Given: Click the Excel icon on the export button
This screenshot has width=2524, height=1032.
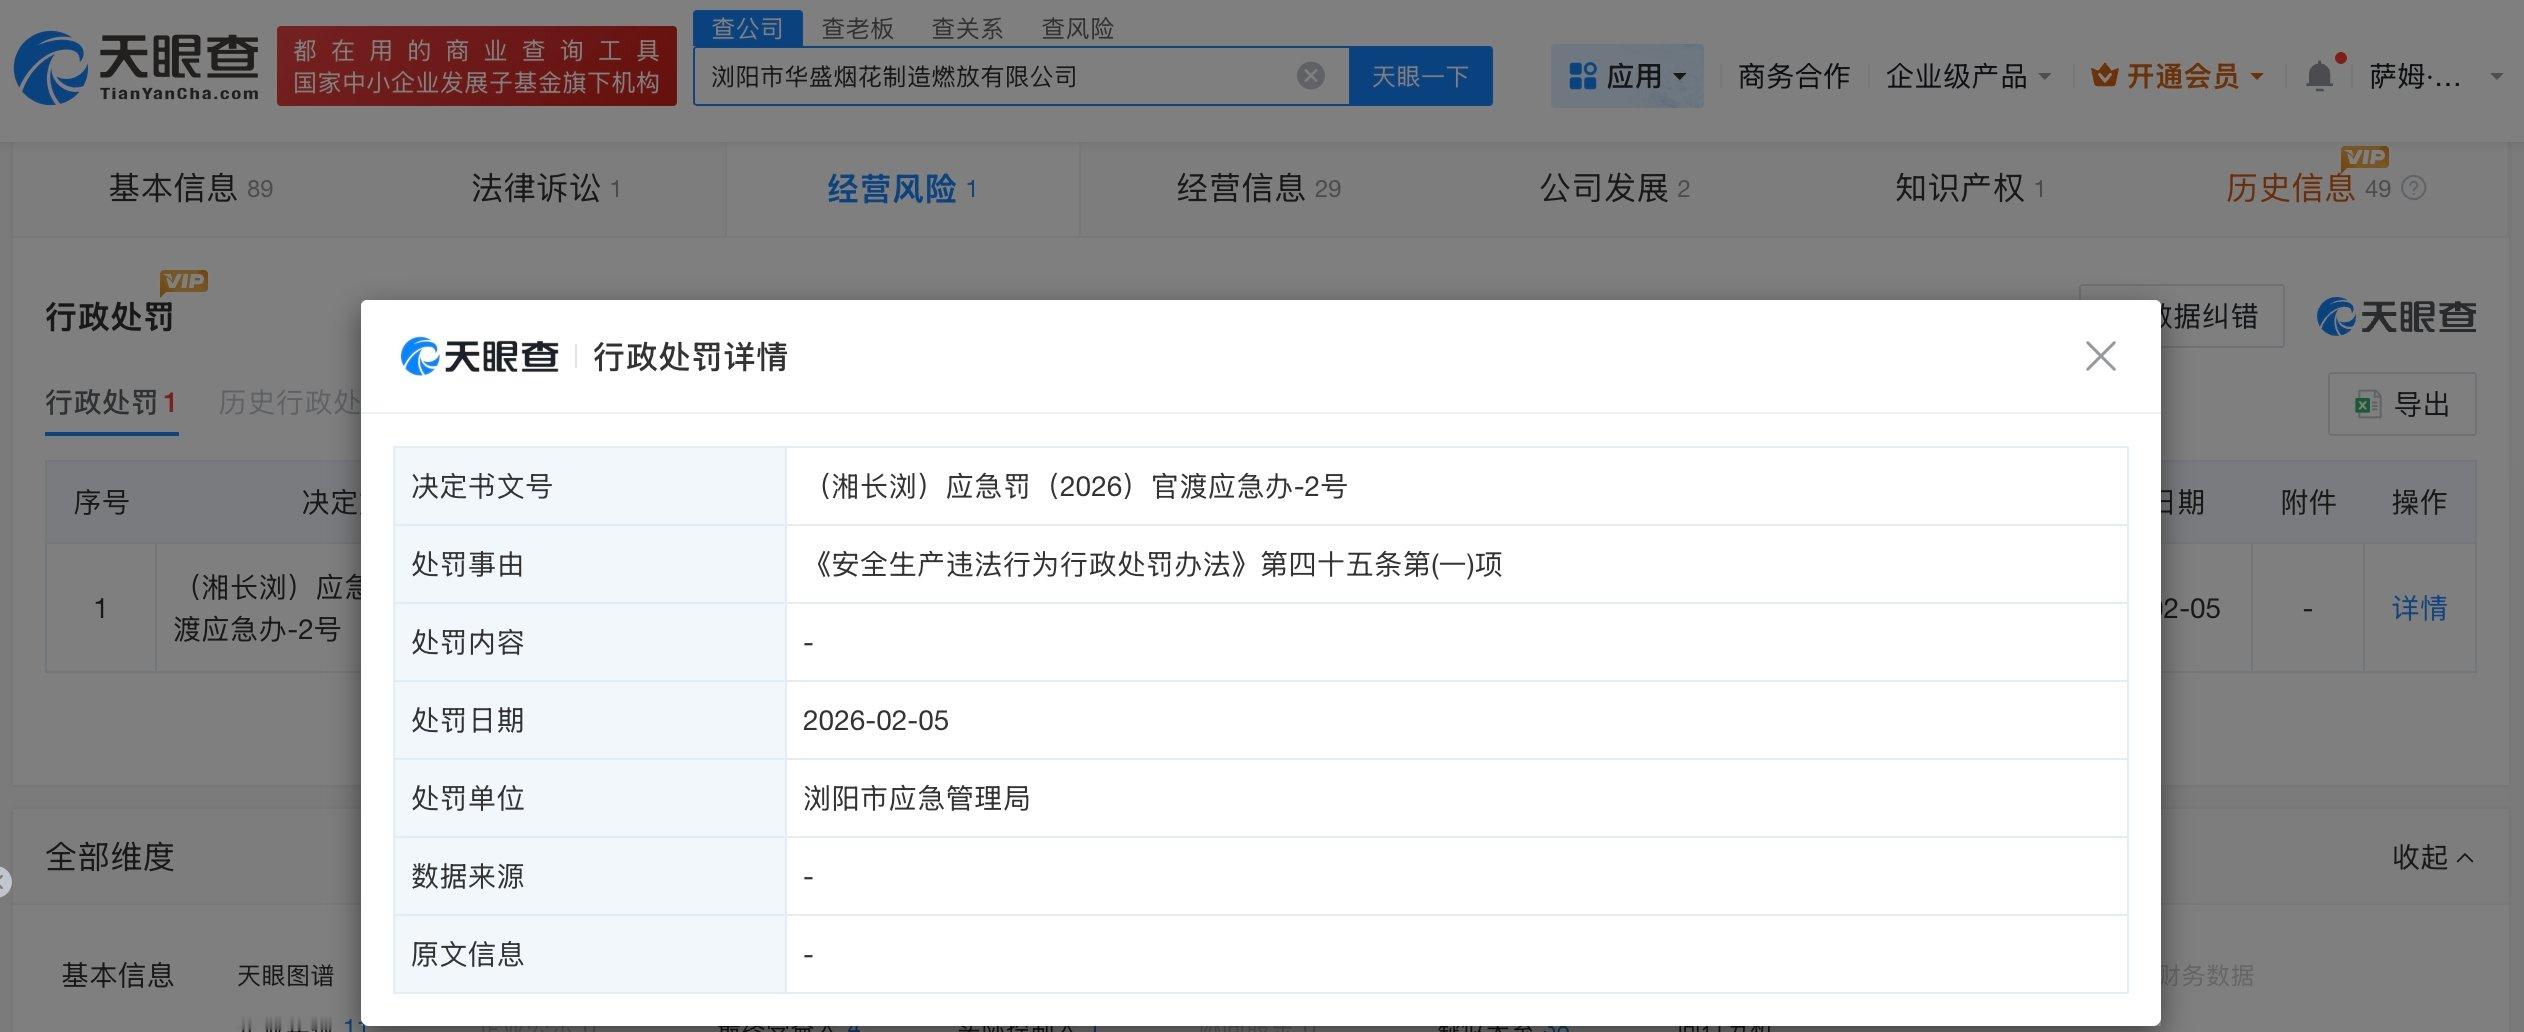Looking at the screenshot, I should tap(2368, 404).
